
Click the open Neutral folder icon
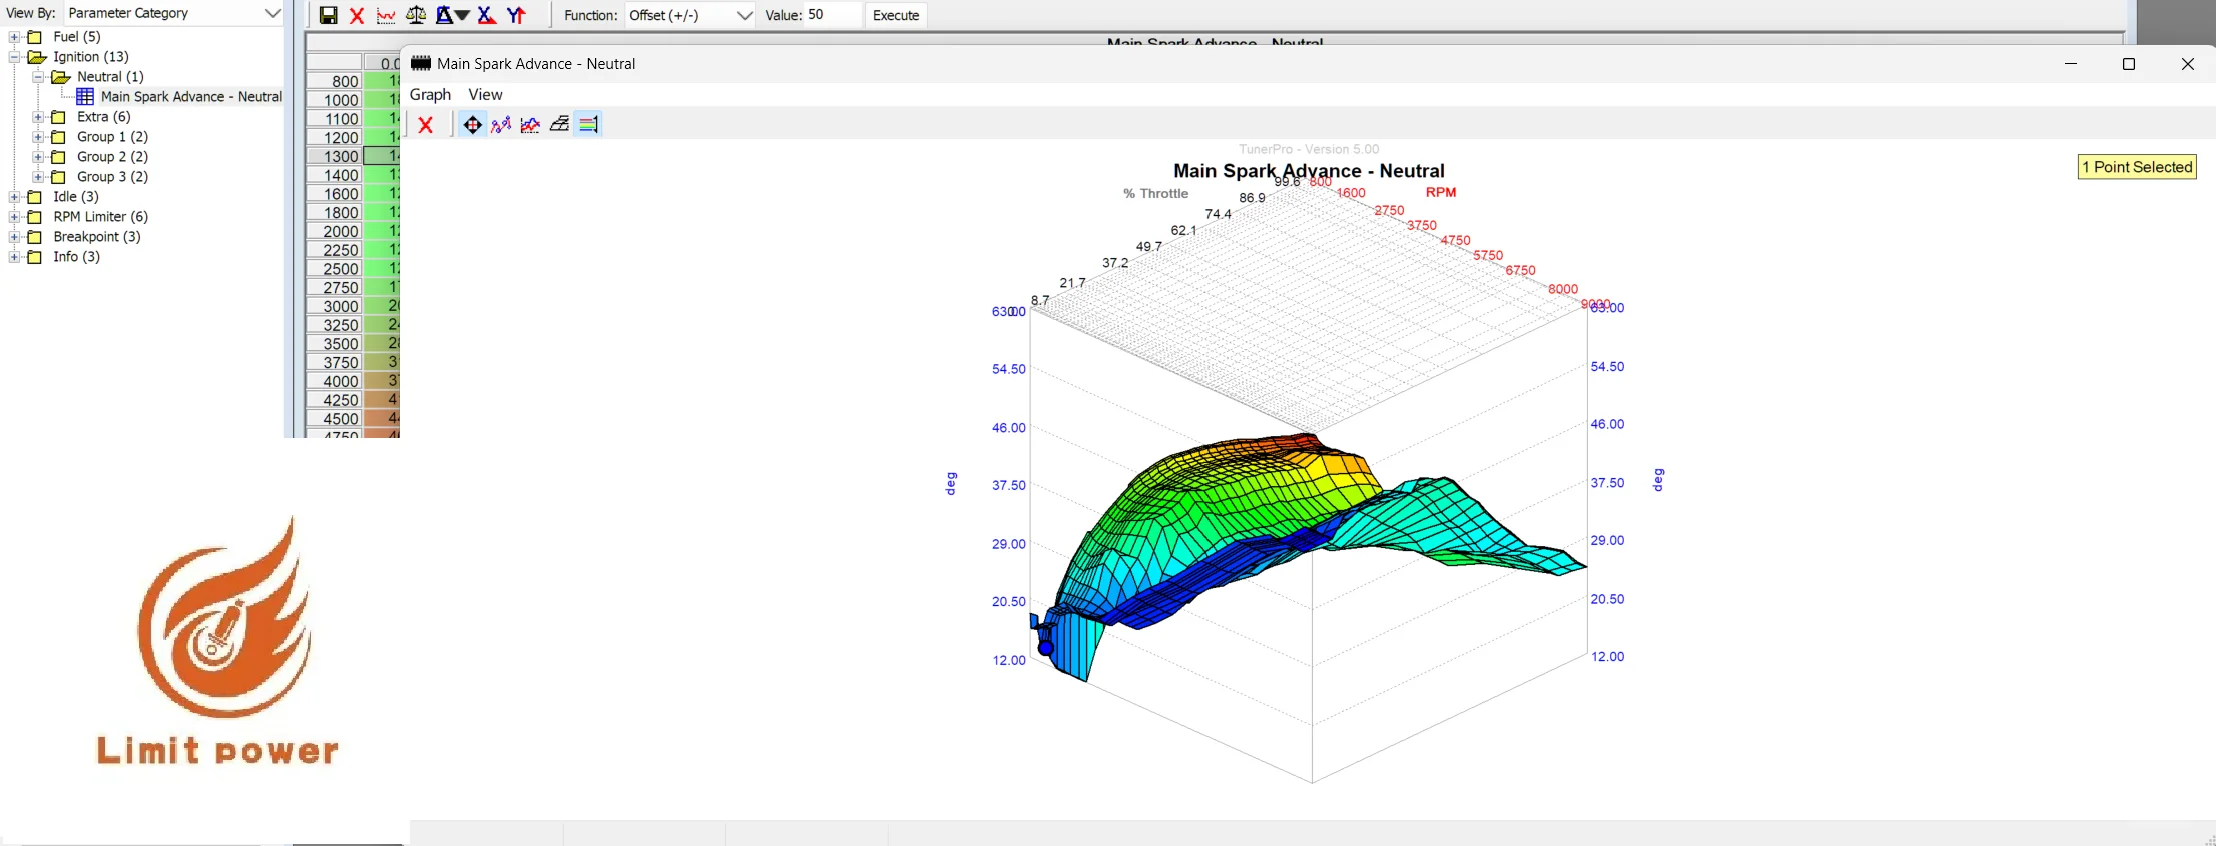coord(61,77)
